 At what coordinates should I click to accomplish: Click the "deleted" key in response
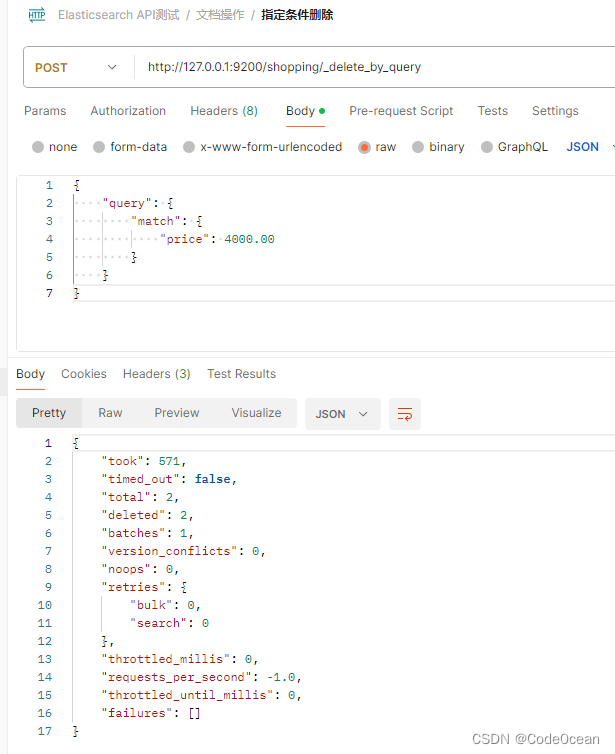tap(133, 515)
